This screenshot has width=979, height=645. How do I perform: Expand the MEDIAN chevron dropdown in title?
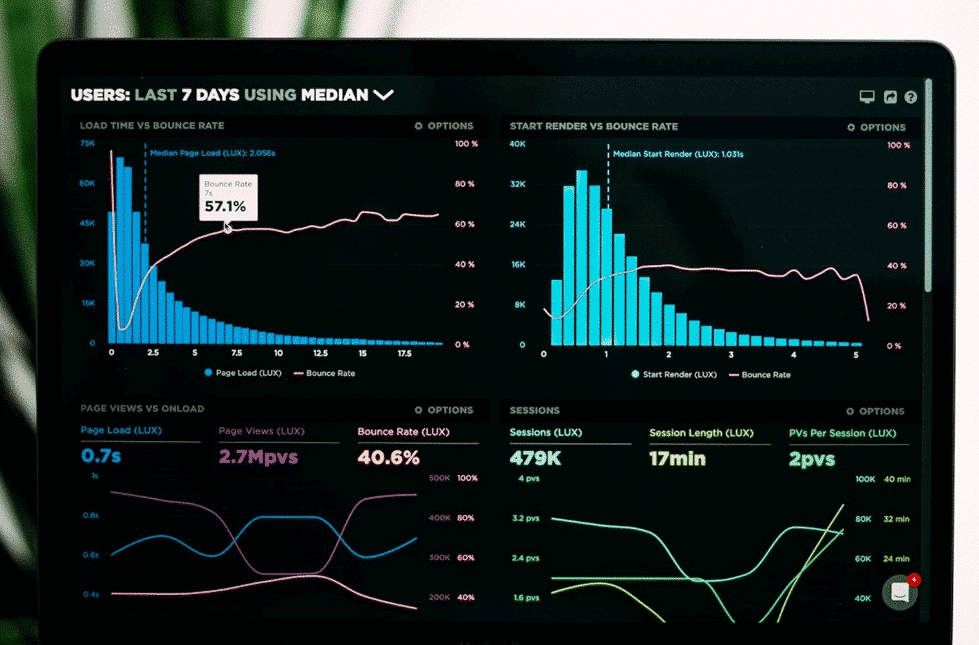[383, 95]
